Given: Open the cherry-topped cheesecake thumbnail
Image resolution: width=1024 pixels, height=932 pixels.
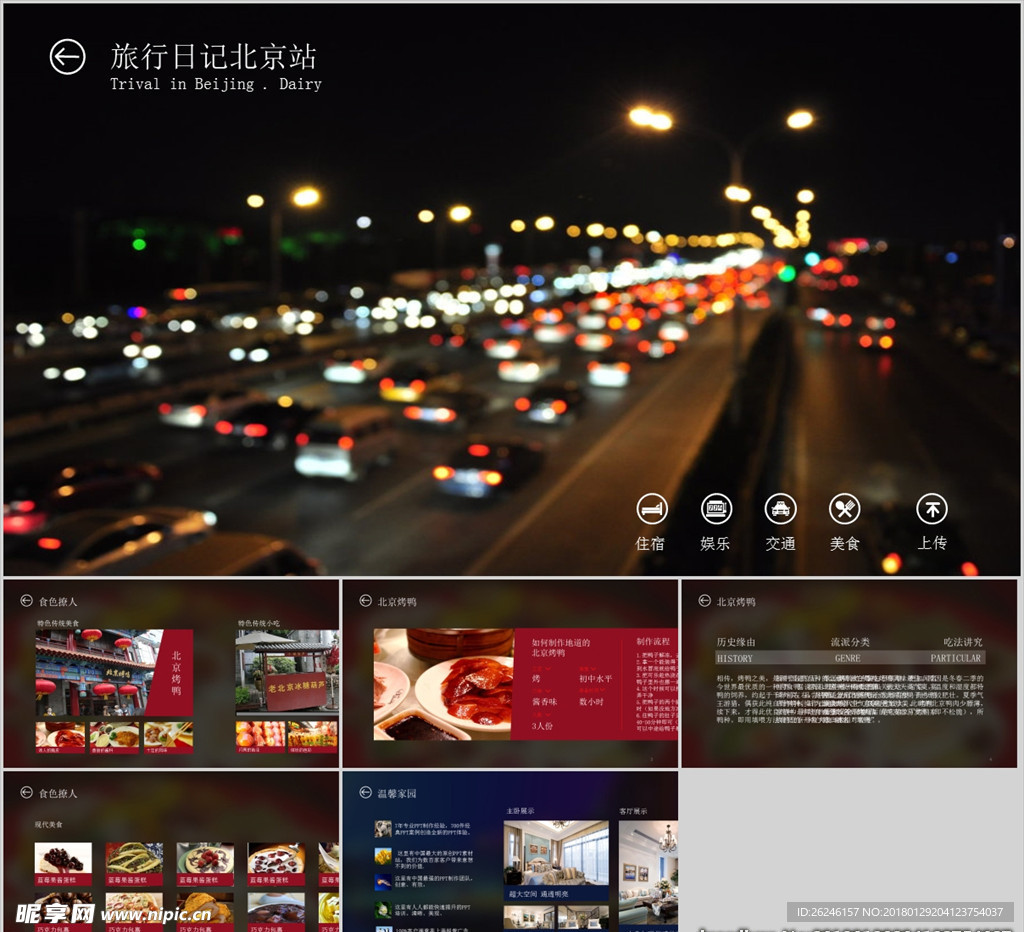Looking at the screenshot, I should pyautogui.click(x=63, y=863).
